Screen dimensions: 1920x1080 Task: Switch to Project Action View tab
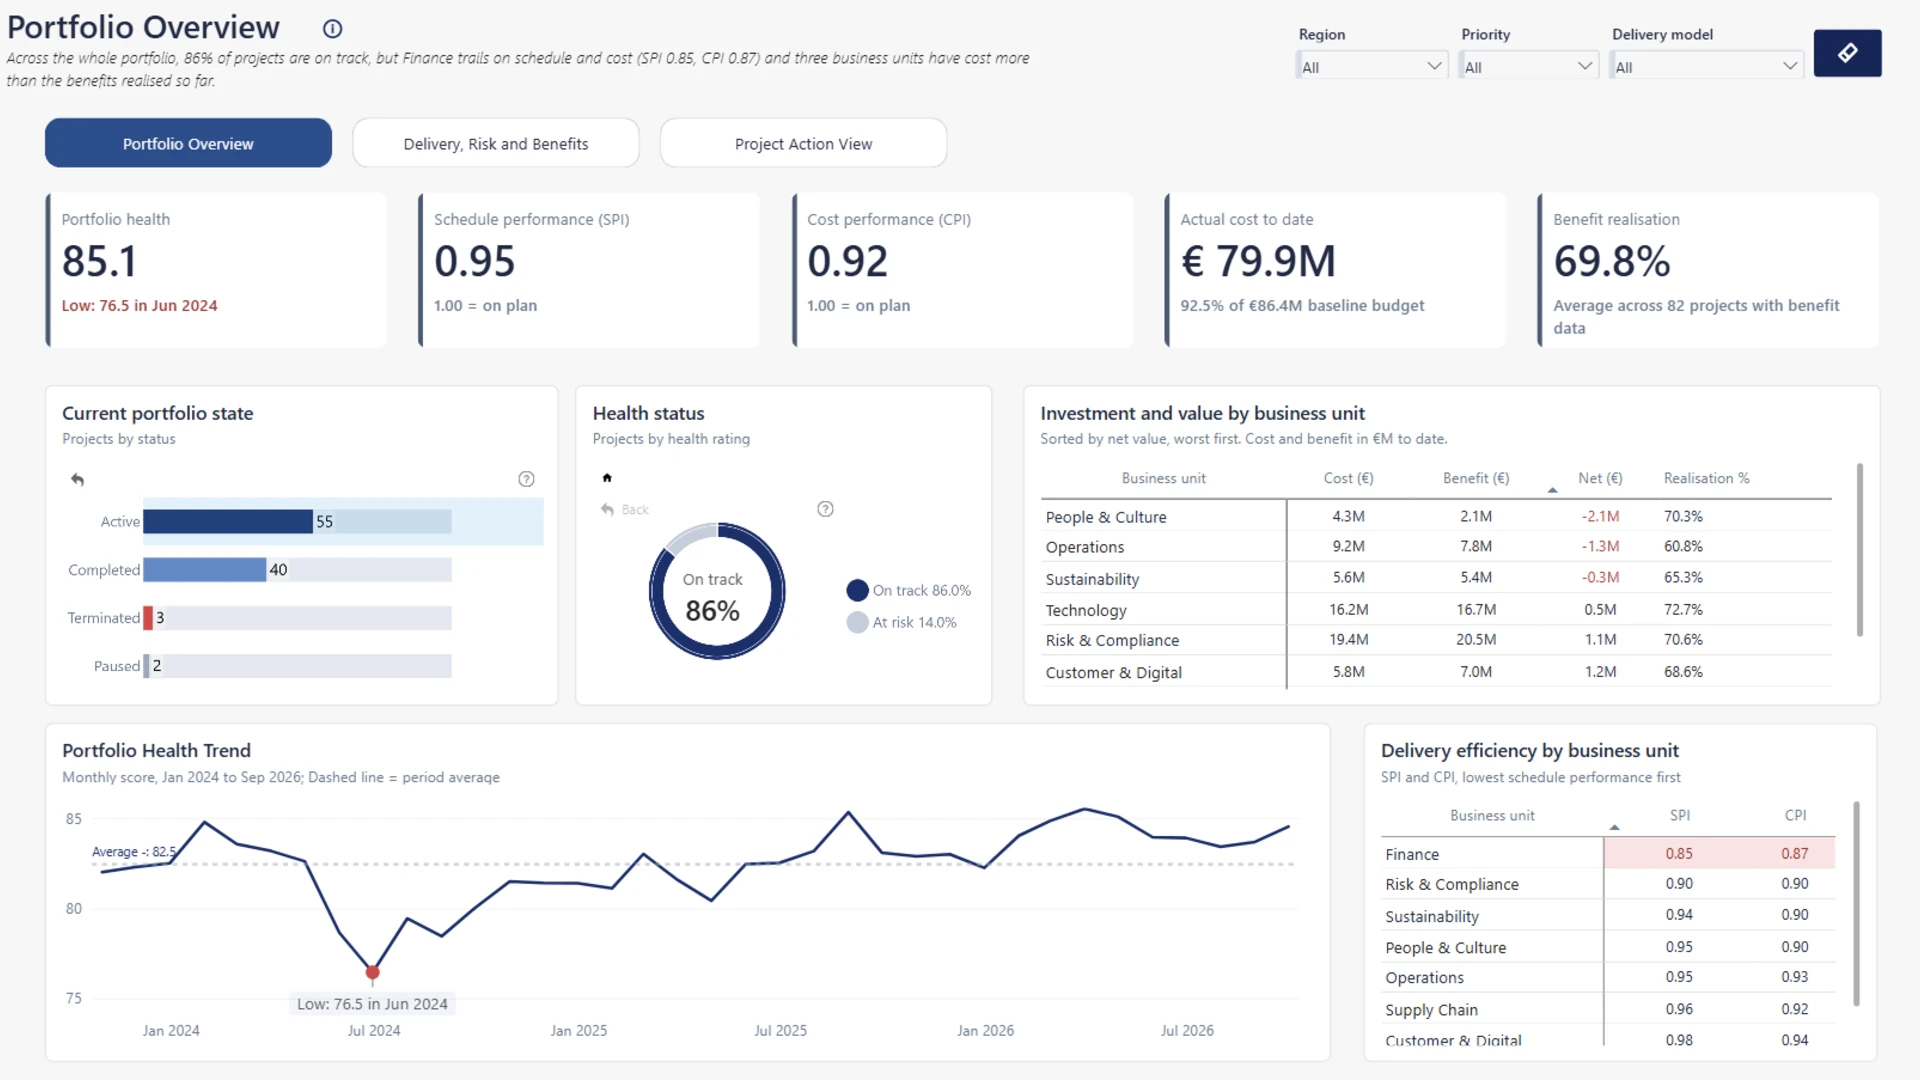[803, 143]
